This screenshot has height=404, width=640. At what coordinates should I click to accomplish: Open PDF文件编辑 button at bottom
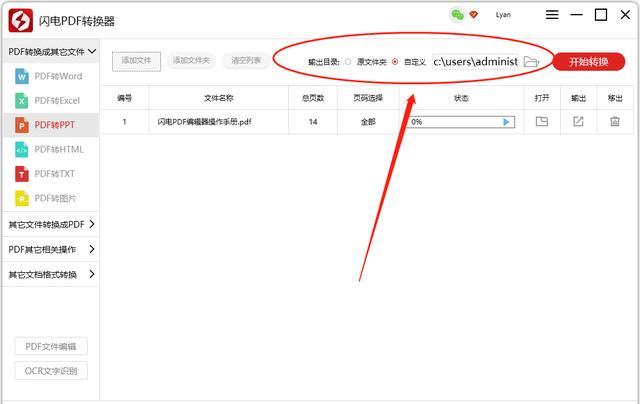(51, 346)
